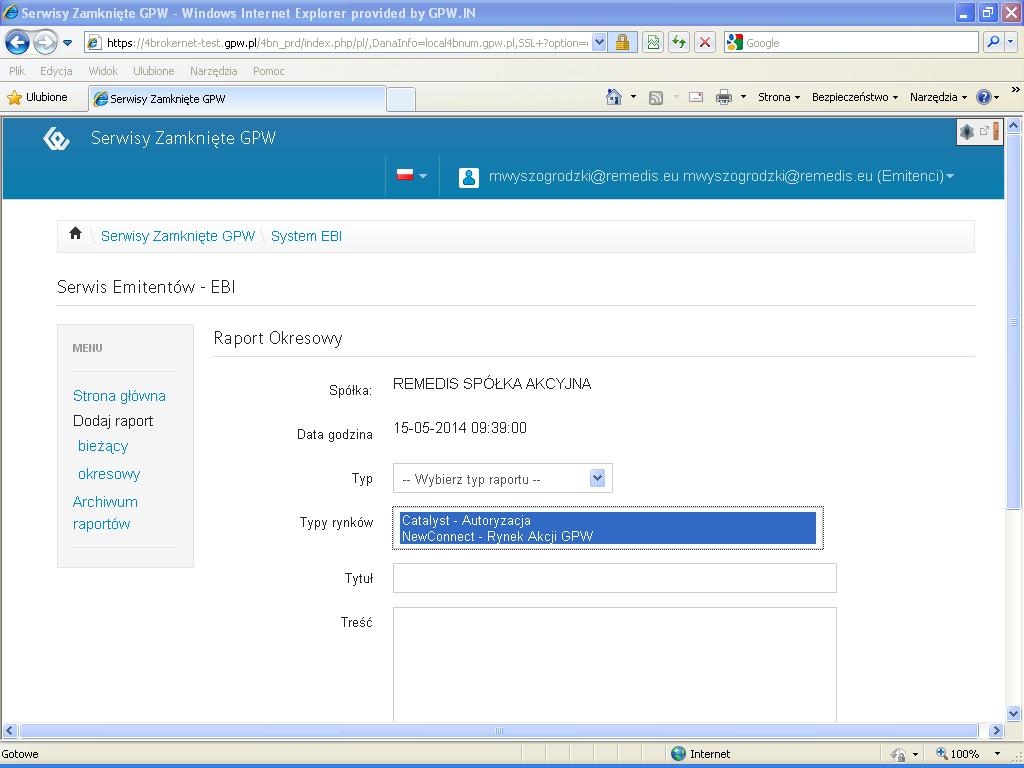Click the Print icon in command bar
This screenshot has height=768, width=1024.
point(724,97)
